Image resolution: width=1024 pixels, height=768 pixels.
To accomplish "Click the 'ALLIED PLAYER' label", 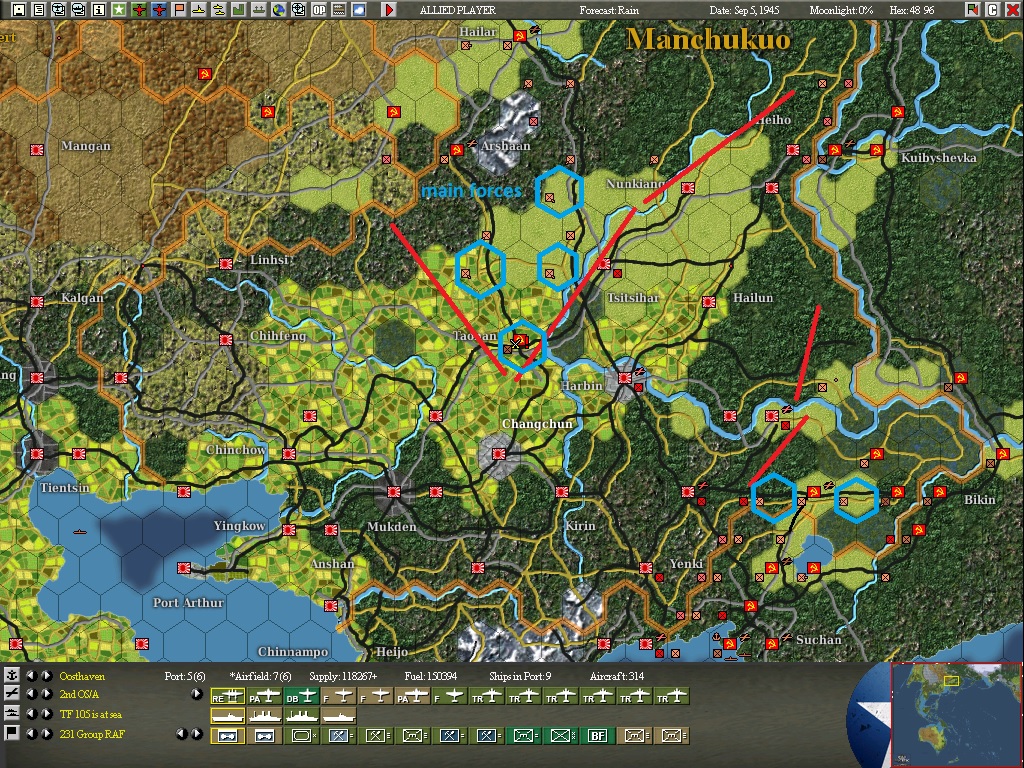I will coord(457,10).
